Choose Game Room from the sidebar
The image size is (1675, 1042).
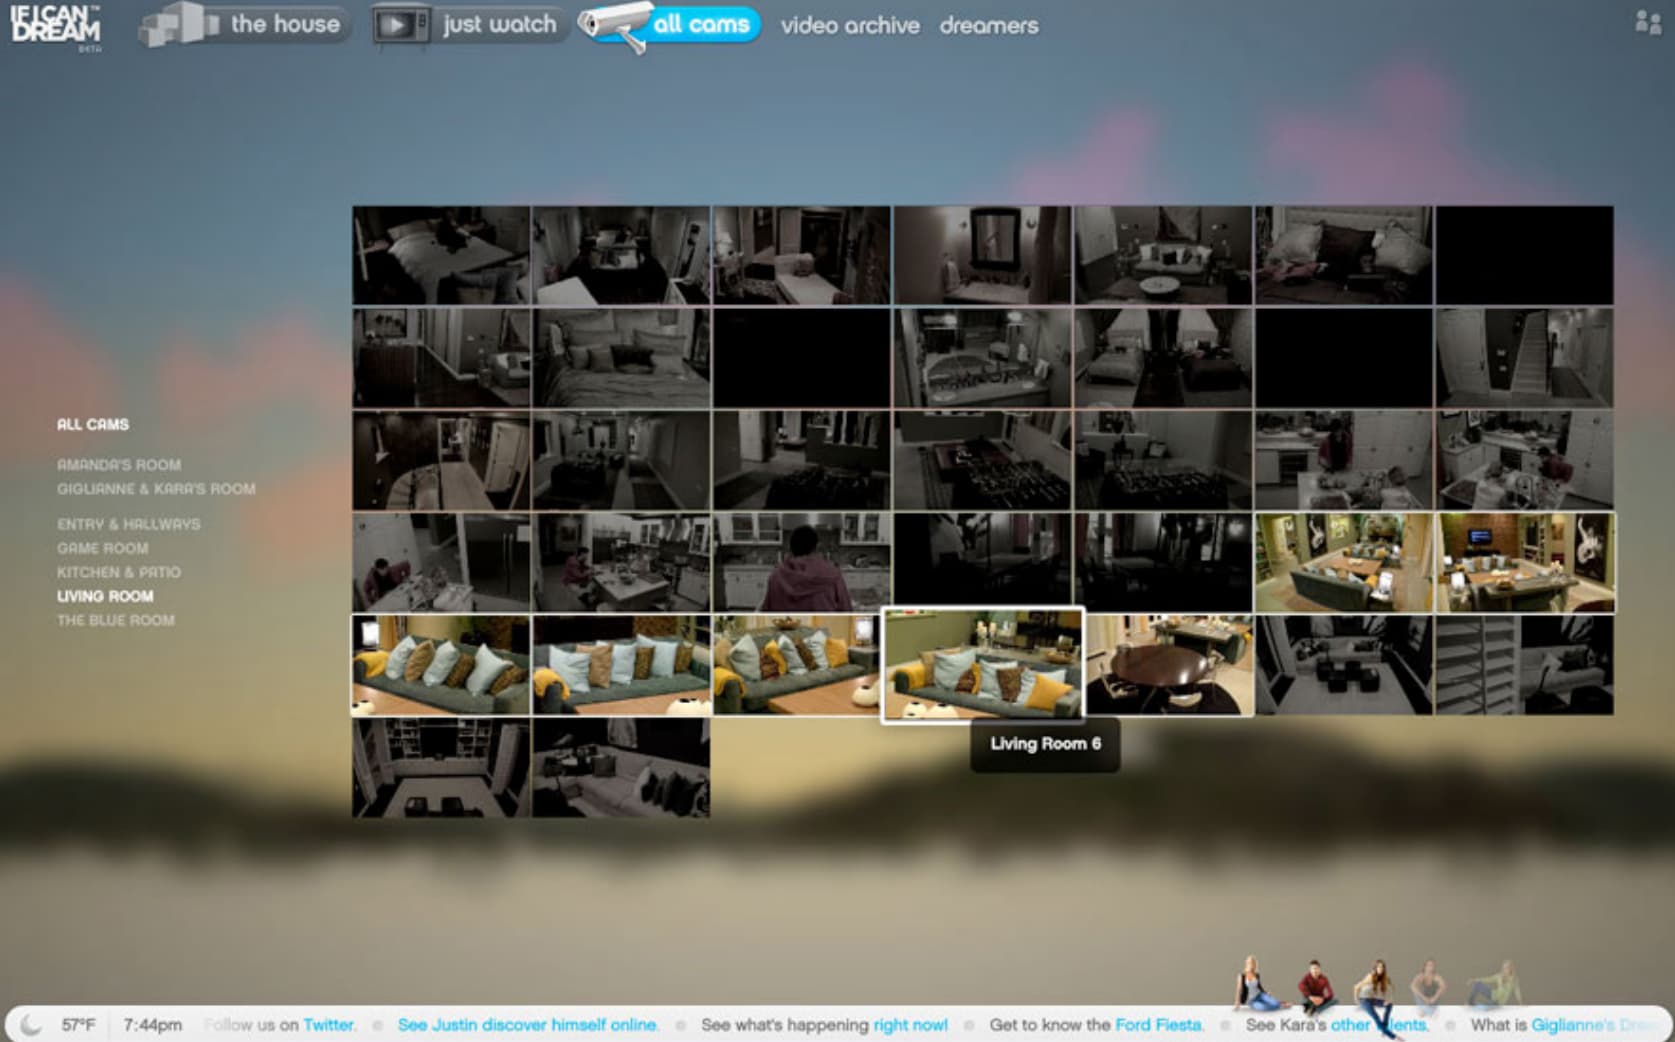(x=102, y=548)
